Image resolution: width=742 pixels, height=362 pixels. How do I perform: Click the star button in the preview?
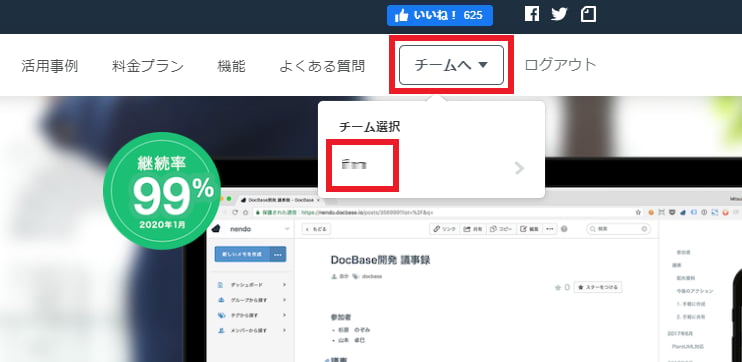[598, 287]
